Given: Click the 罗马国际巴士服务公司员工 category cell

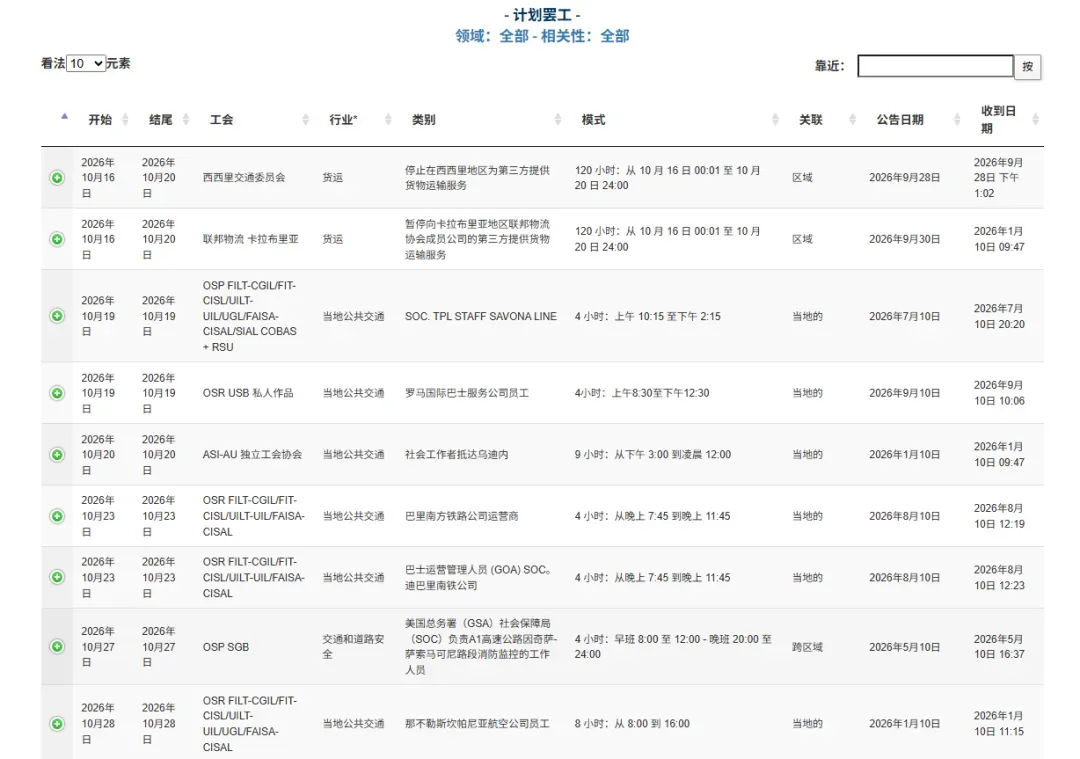Looking at the screenshot, I should pos(467,393).
